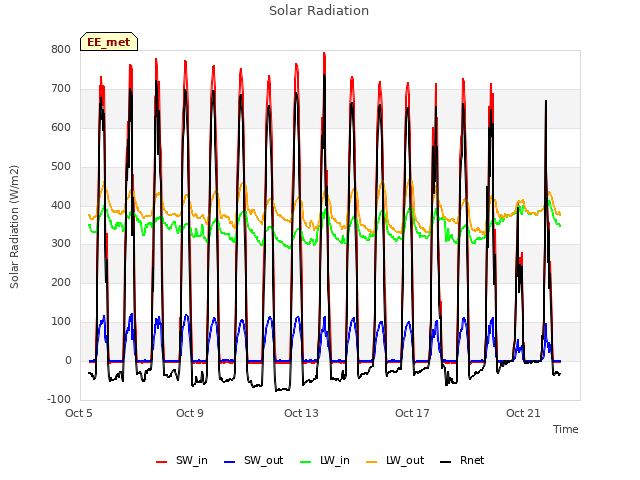This screenshot has width=640, height=480.
Task: Click the 100 y-axis tick label
Action: pyautogui.click(x=61, y=322)
